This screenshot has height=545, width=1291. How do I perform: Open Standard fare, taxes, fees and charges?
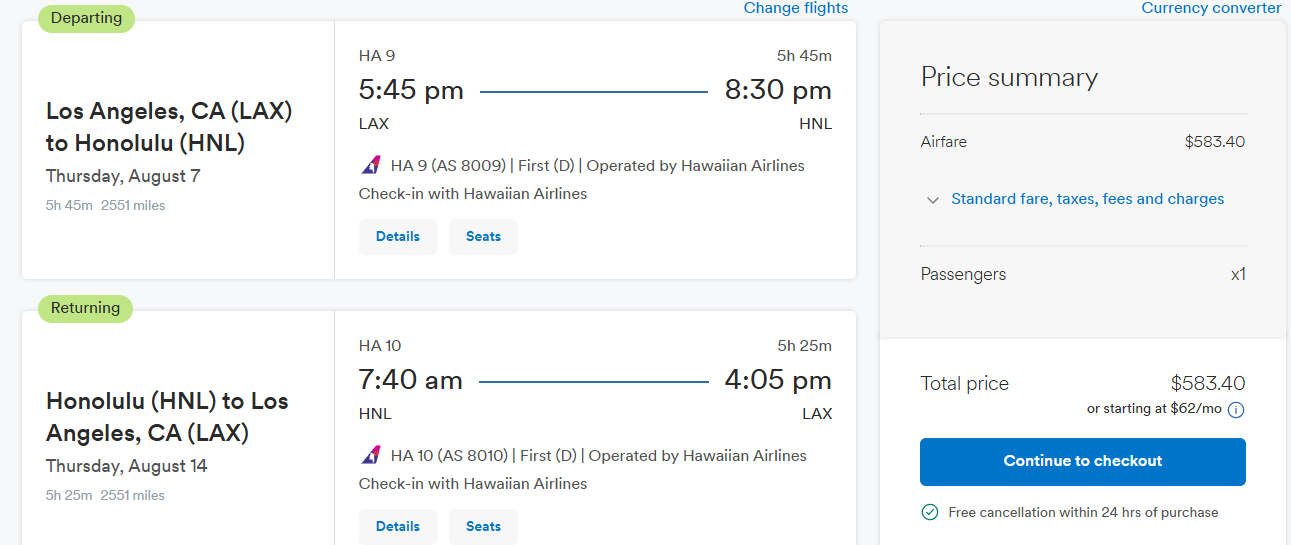point(1087,199)
